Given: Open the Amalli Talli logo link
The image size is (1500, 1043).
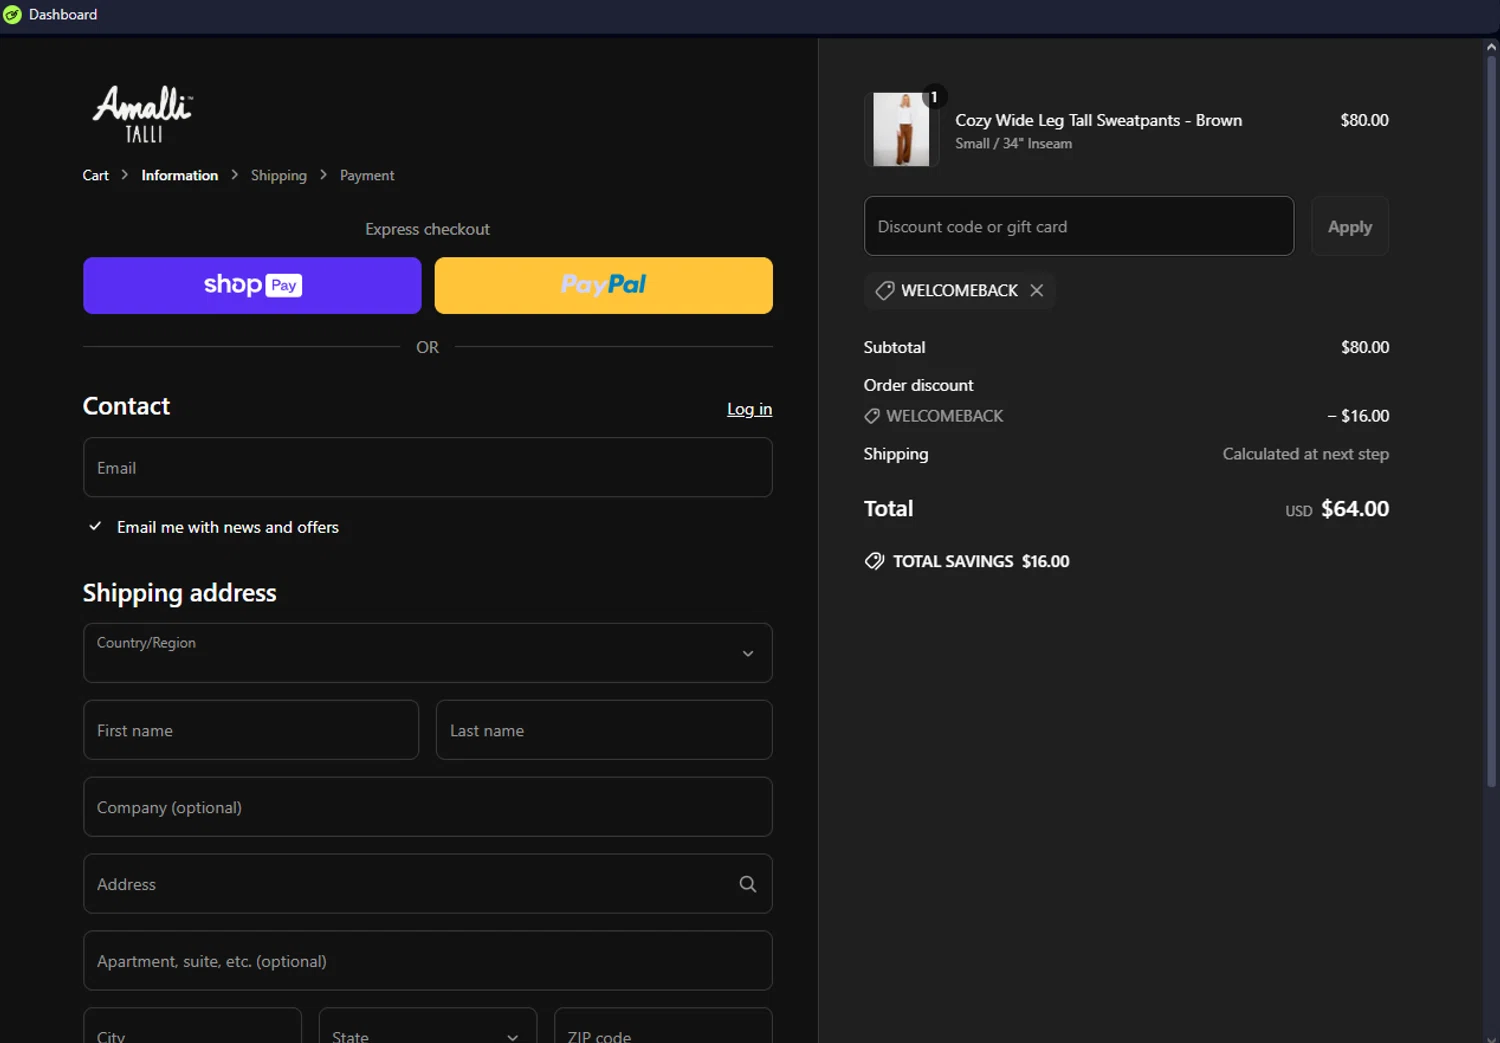Looking at the screenshot, I should click(x=143, y=115).
